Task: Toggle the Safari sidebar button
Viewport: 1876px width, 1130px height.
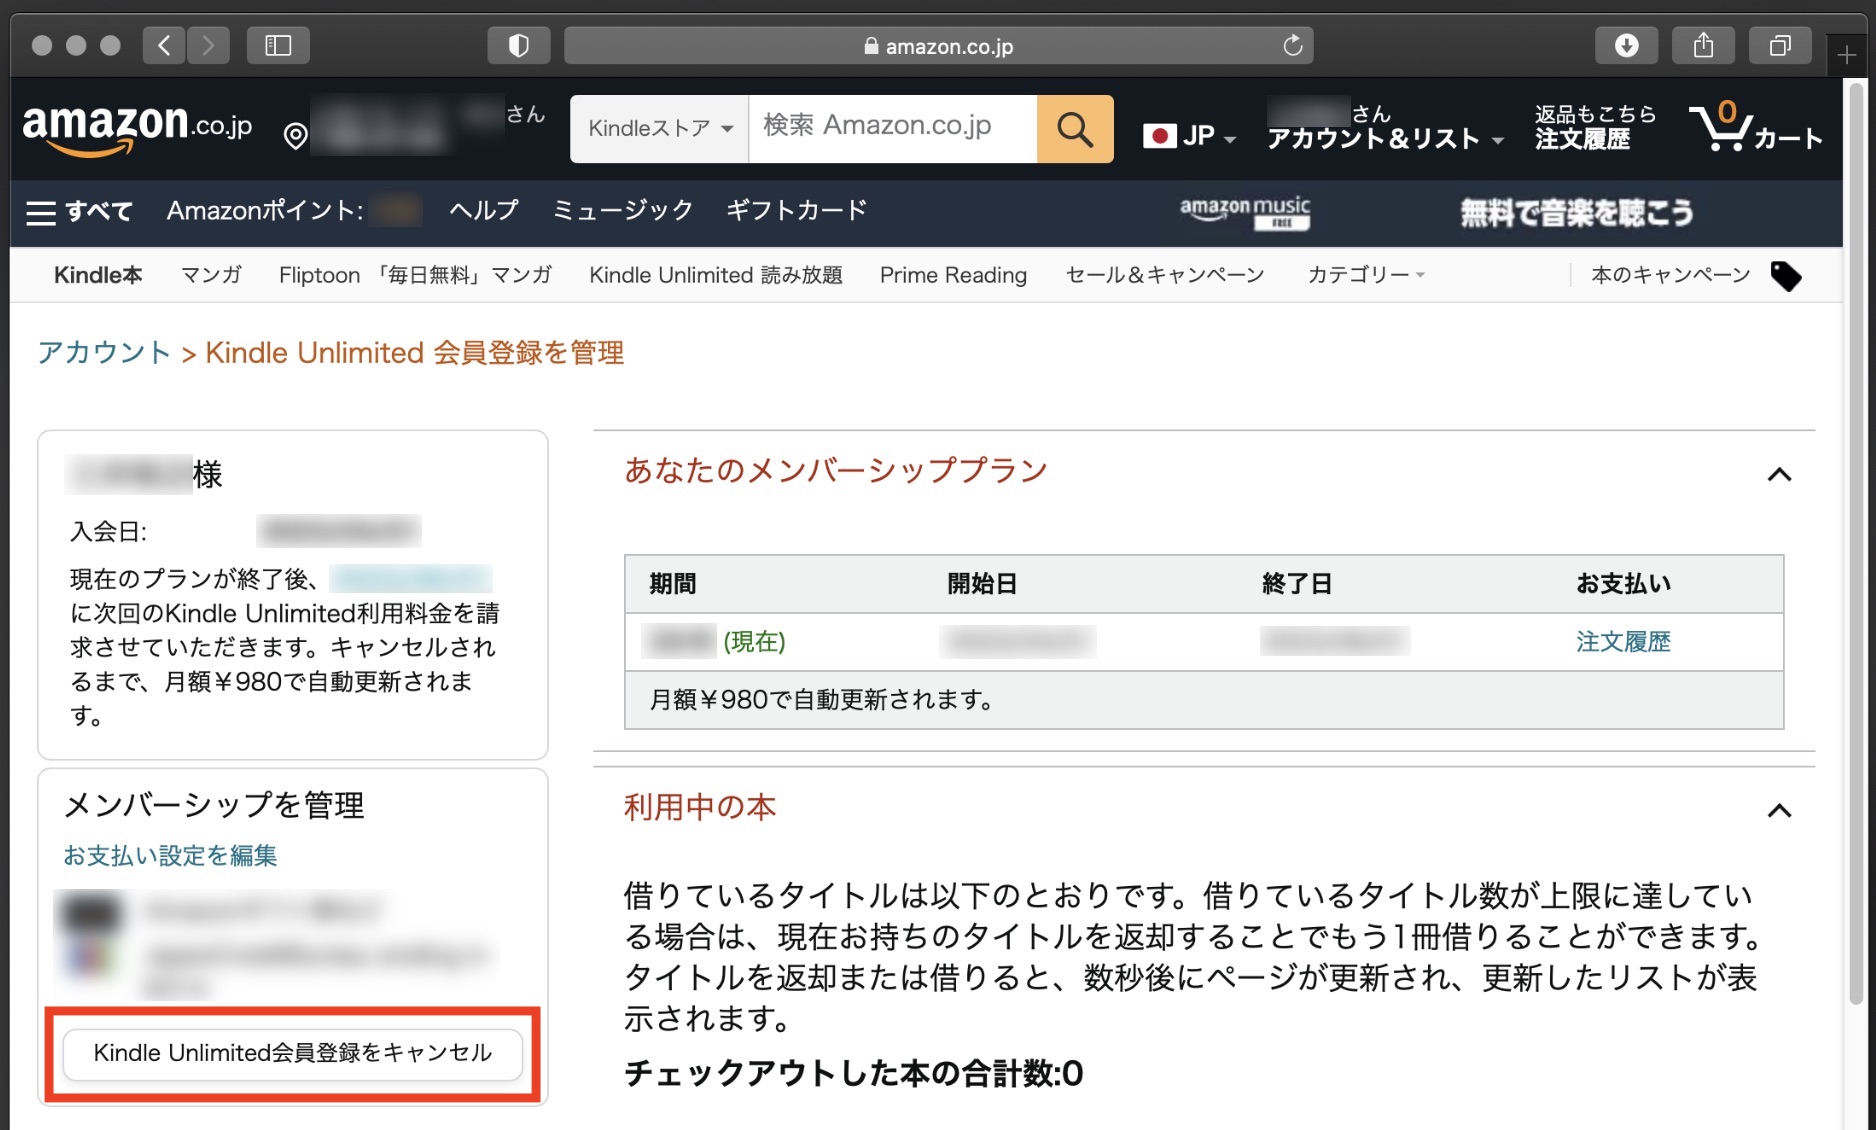Action: pyautogui.click(x=278, y=45)
